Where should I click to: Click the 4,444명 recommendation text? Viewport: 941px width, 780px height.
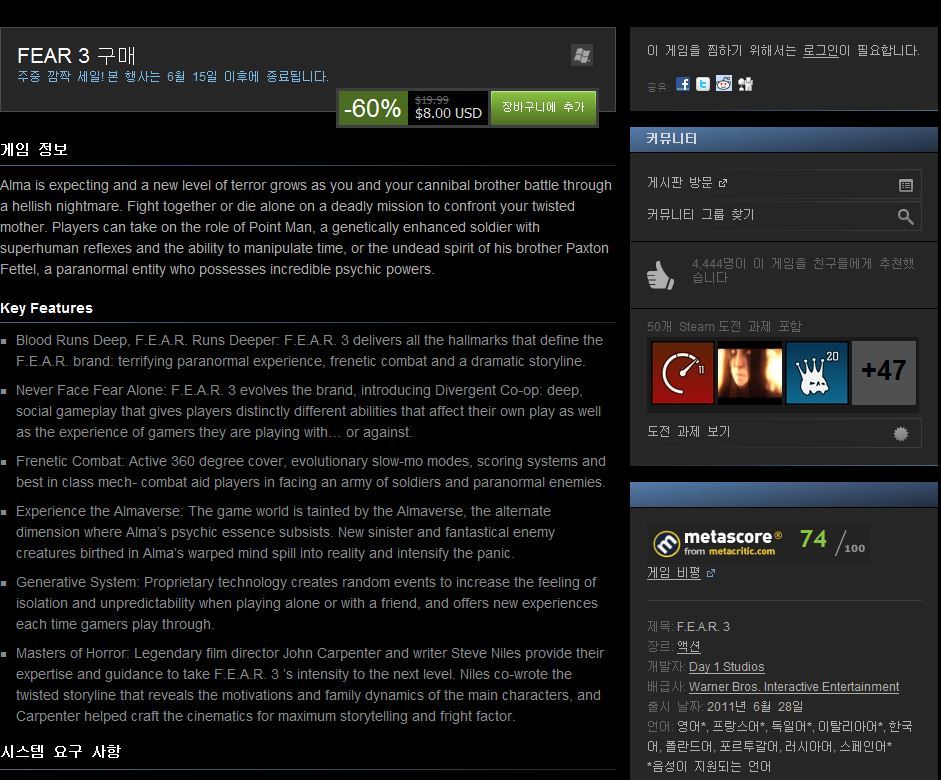point(803,271)
